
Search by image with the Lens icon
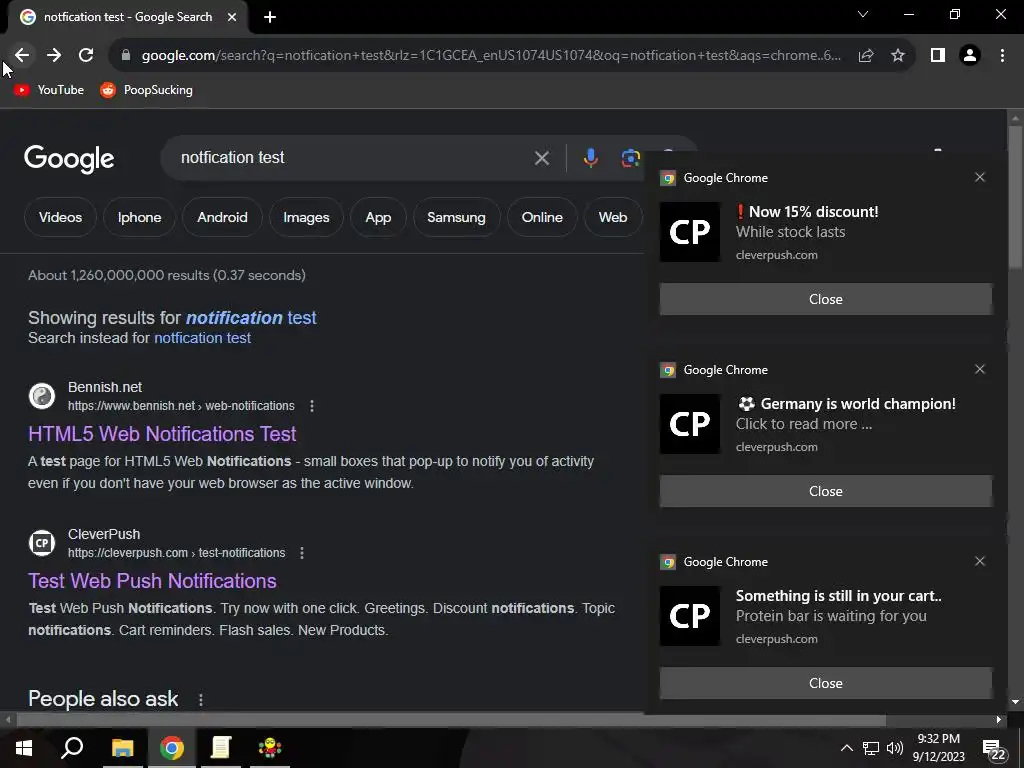[630, 158]
